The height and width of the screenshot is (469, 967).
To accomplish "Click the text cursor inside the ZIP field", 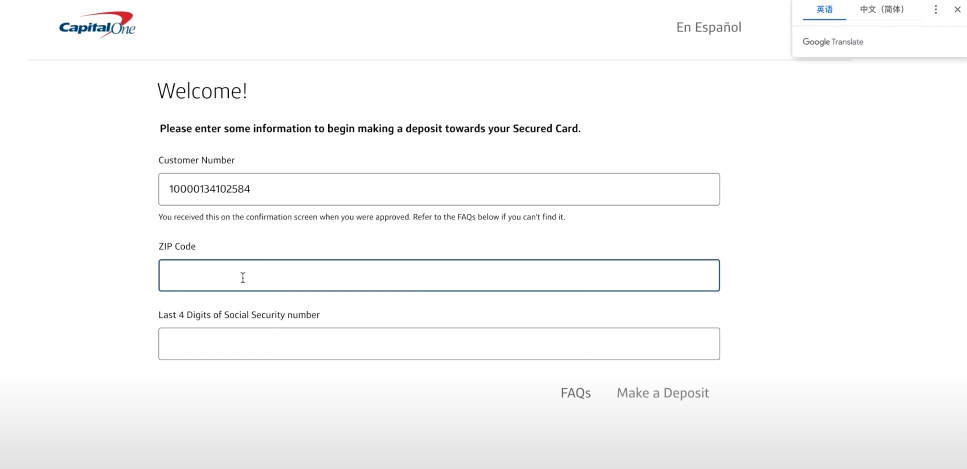I will point(243,278).
